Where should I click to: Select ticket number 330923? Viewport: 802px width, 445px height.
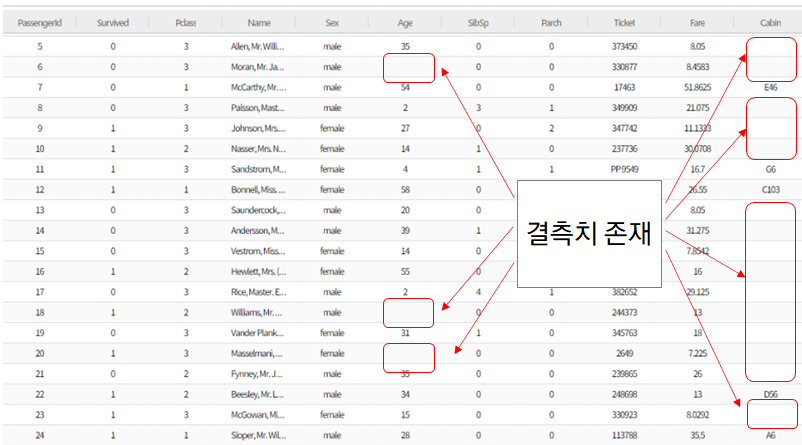[625, 415]
